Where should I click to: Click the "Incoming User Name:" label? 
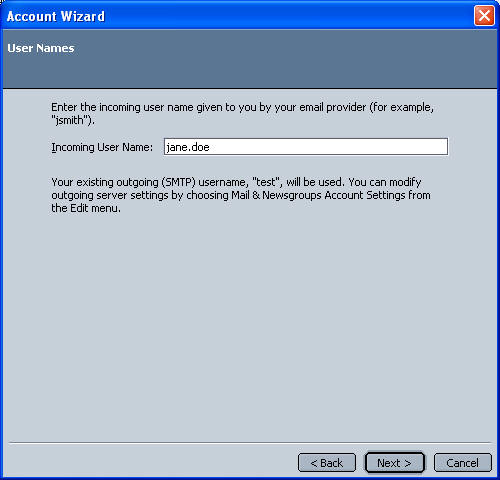(x=102, y=147)
